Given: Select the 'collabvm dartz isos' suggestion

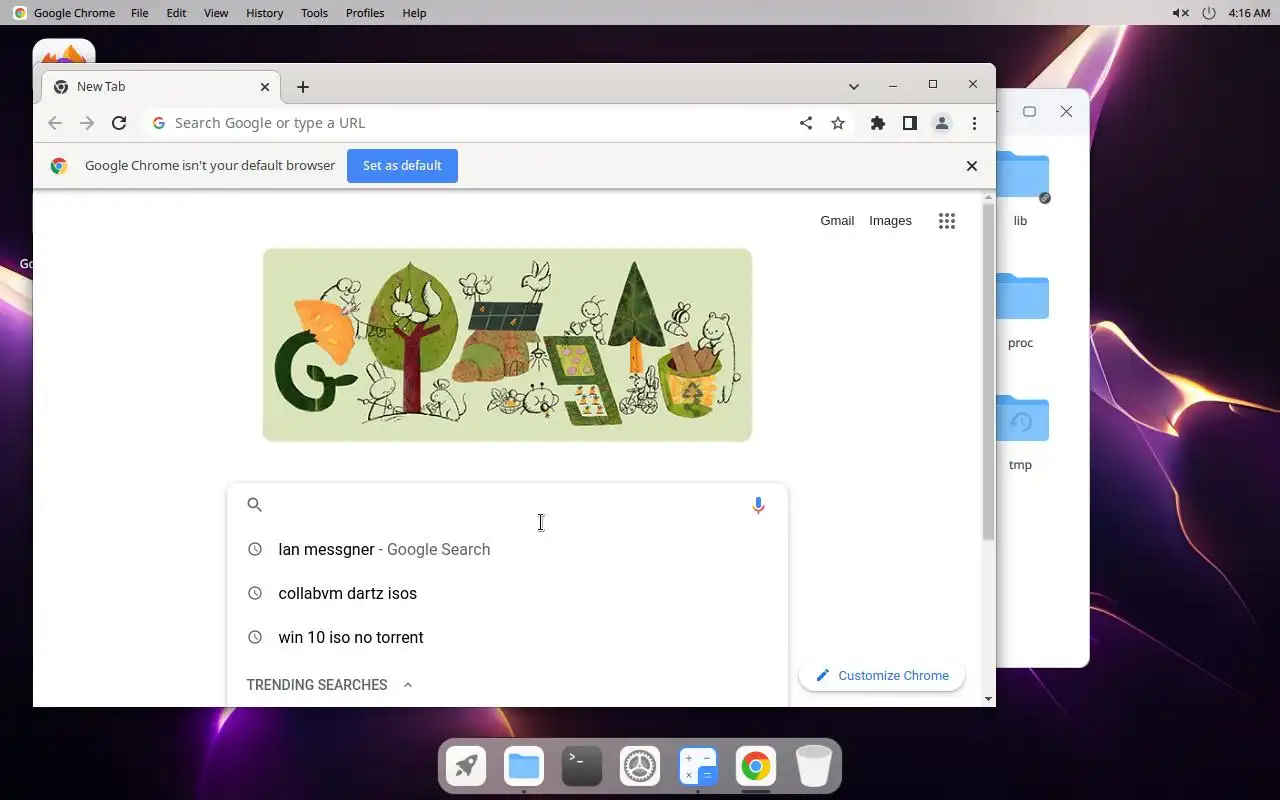Looking at the screenshot, I should tap(507, 593).
